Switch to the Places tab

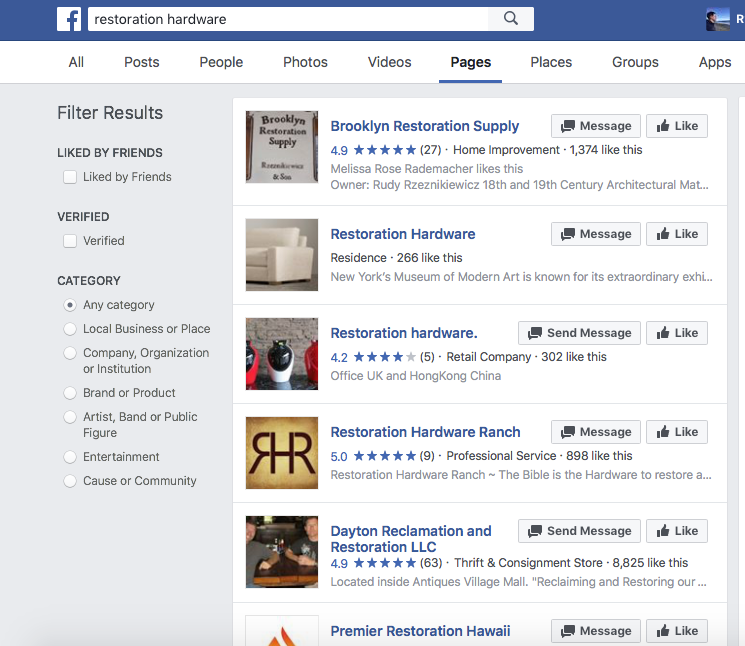coord(551,62)
